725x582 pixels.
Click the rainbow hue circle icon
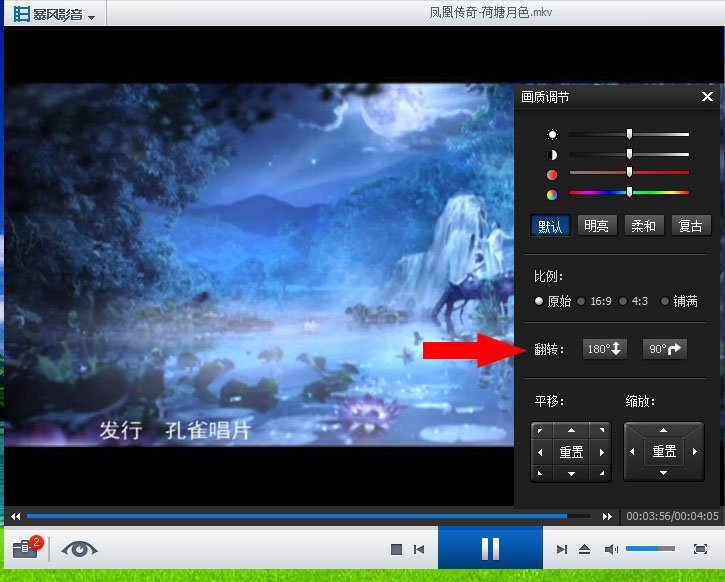(x=552, y=195)
